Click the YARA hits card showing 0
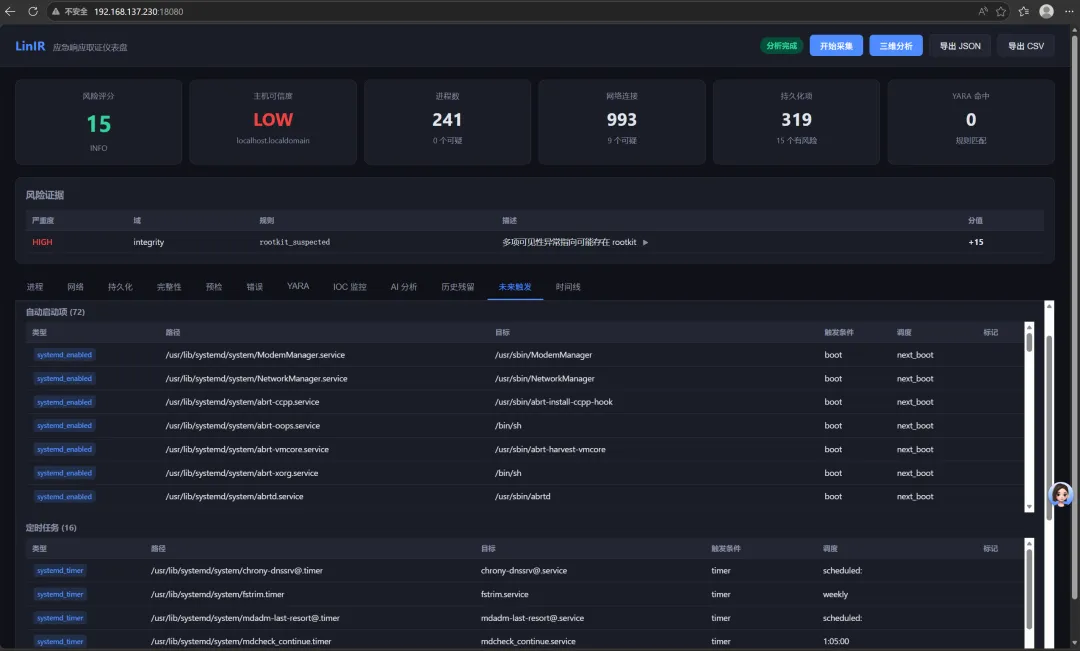Viewport: 1080px width, 651px height. (x=970, y=122)
